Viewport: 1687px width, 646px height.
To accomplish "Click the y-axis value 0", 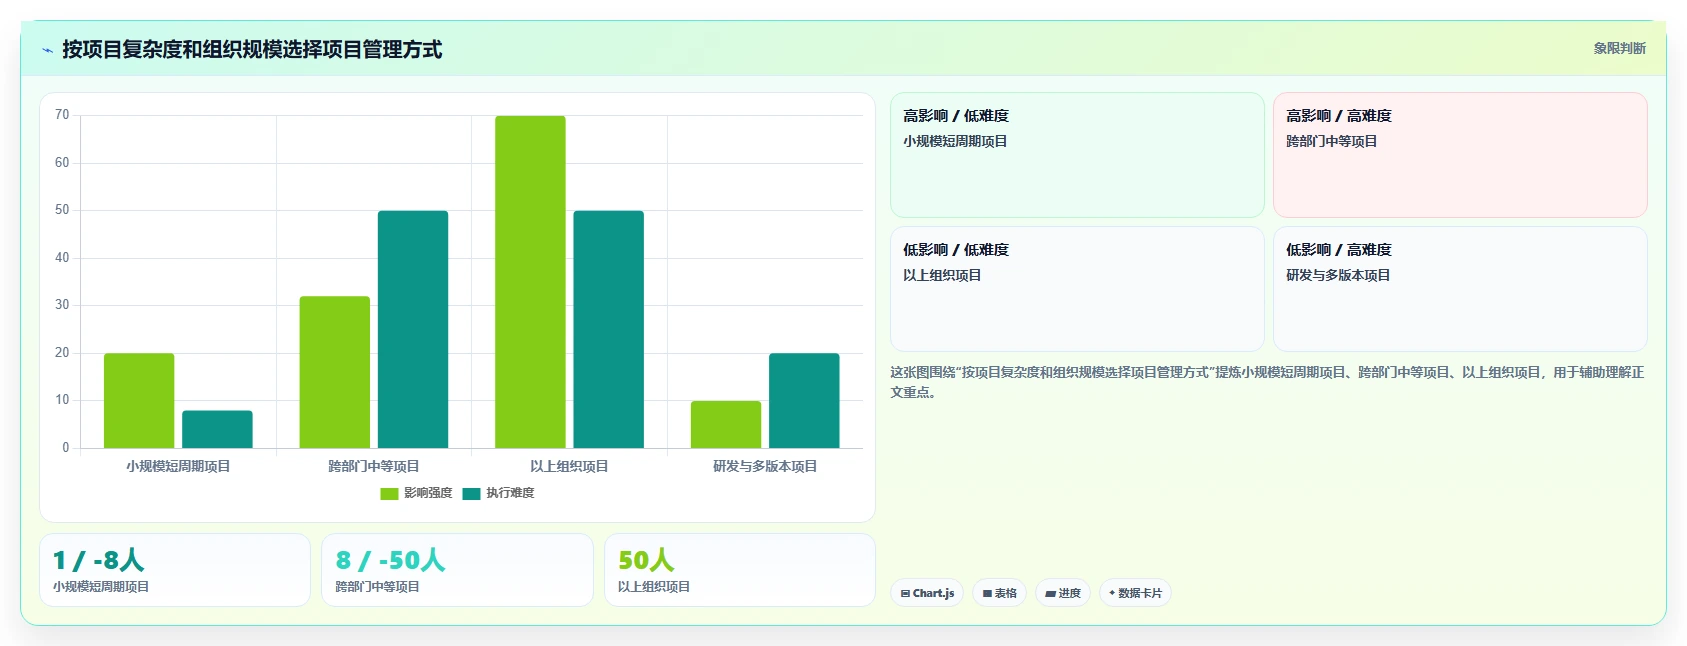I will [x=66, y=448].
